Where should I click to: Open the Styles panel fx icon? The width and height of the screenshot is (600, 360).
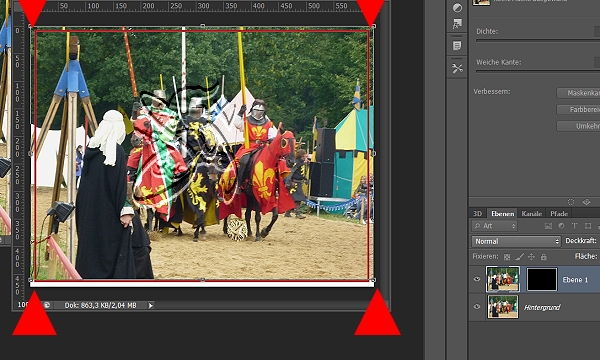coord(457,24)
